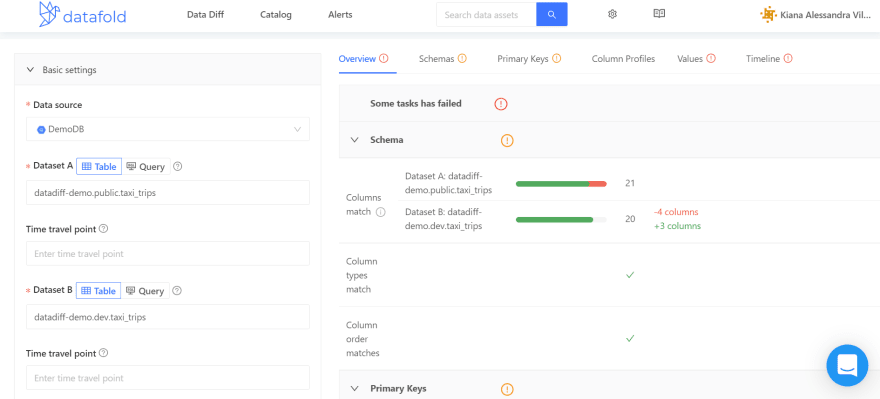
Task: Click the +3 columns text
Action: coord(677,226)
